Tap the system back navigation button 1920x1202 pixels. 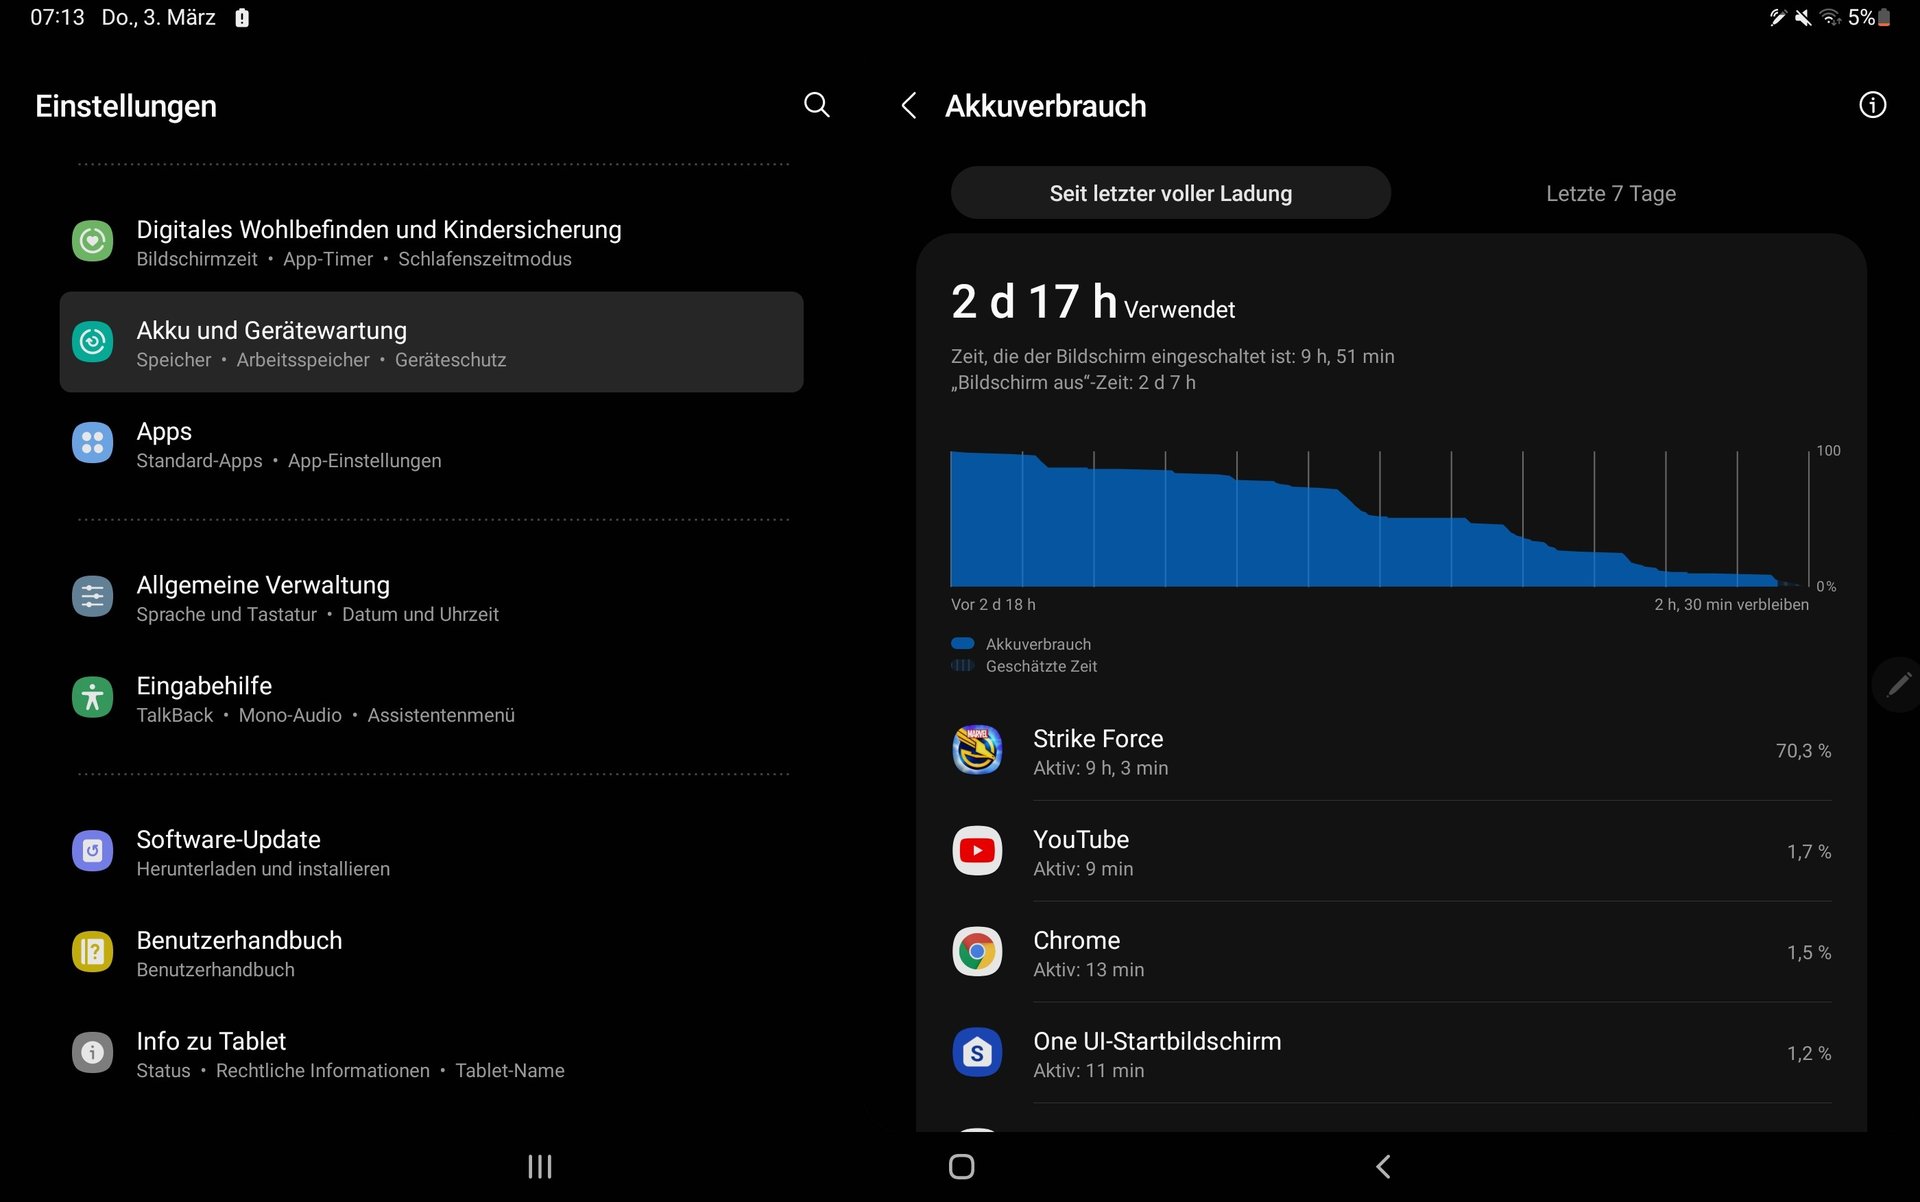point(1383,1166)
